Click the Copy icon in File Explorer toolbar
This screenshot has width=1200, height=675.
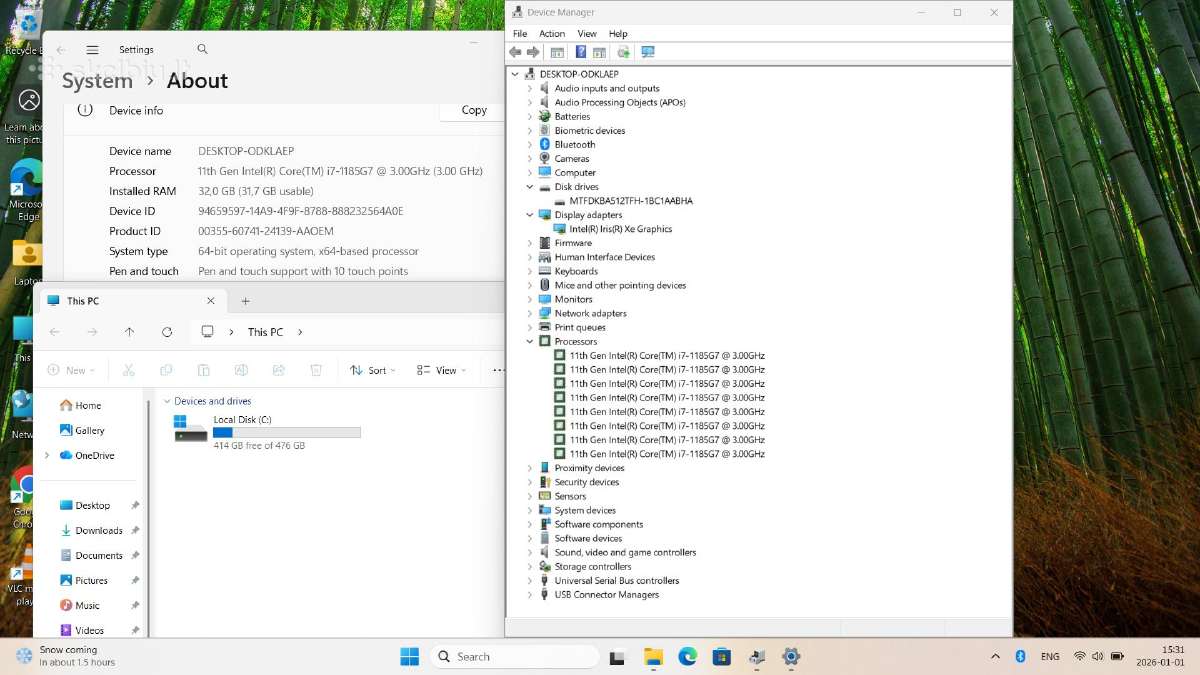pos(166,370)
